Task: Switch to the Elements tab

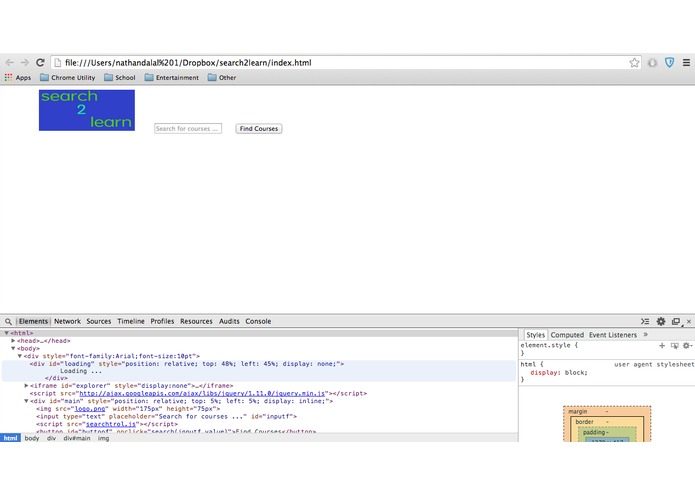Action: click(33, 321)
